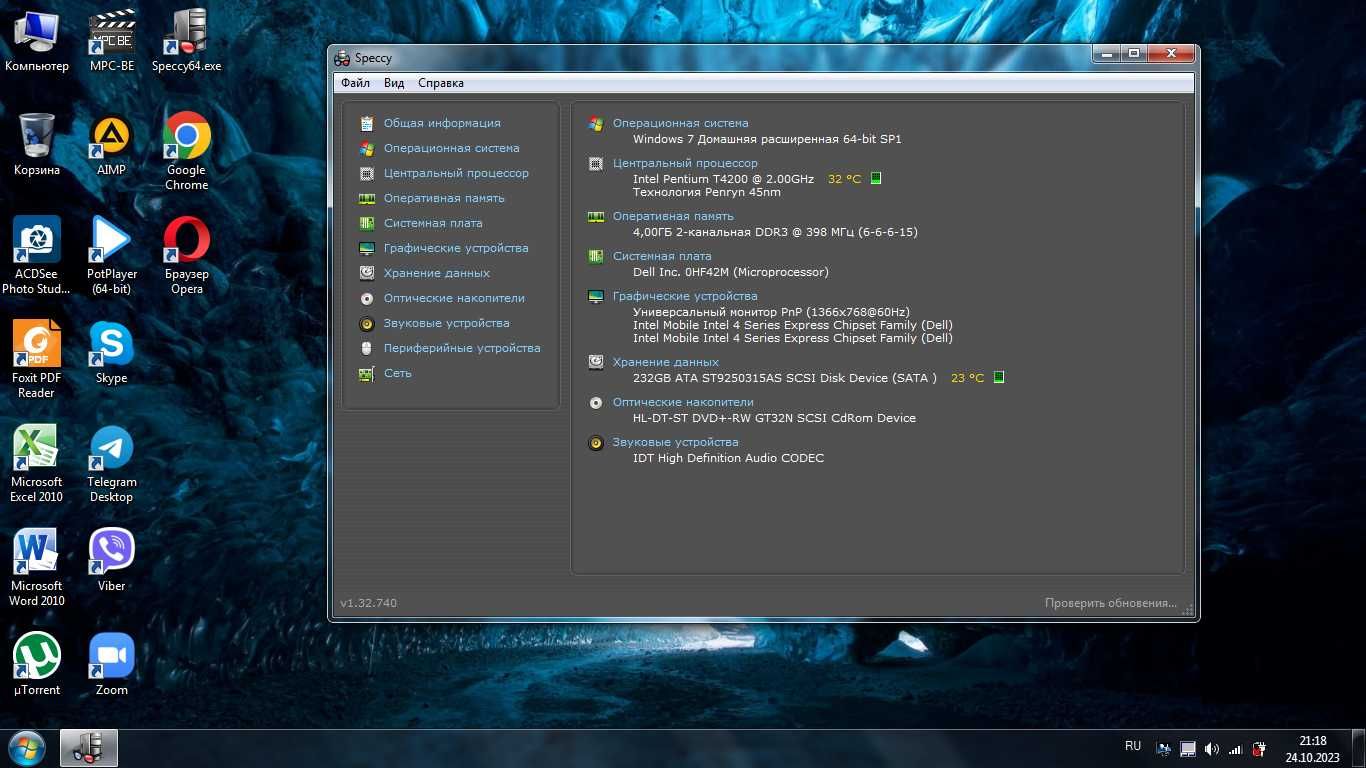
Task: Open the Операционная система heading in the summary pane
Action: 680,123
